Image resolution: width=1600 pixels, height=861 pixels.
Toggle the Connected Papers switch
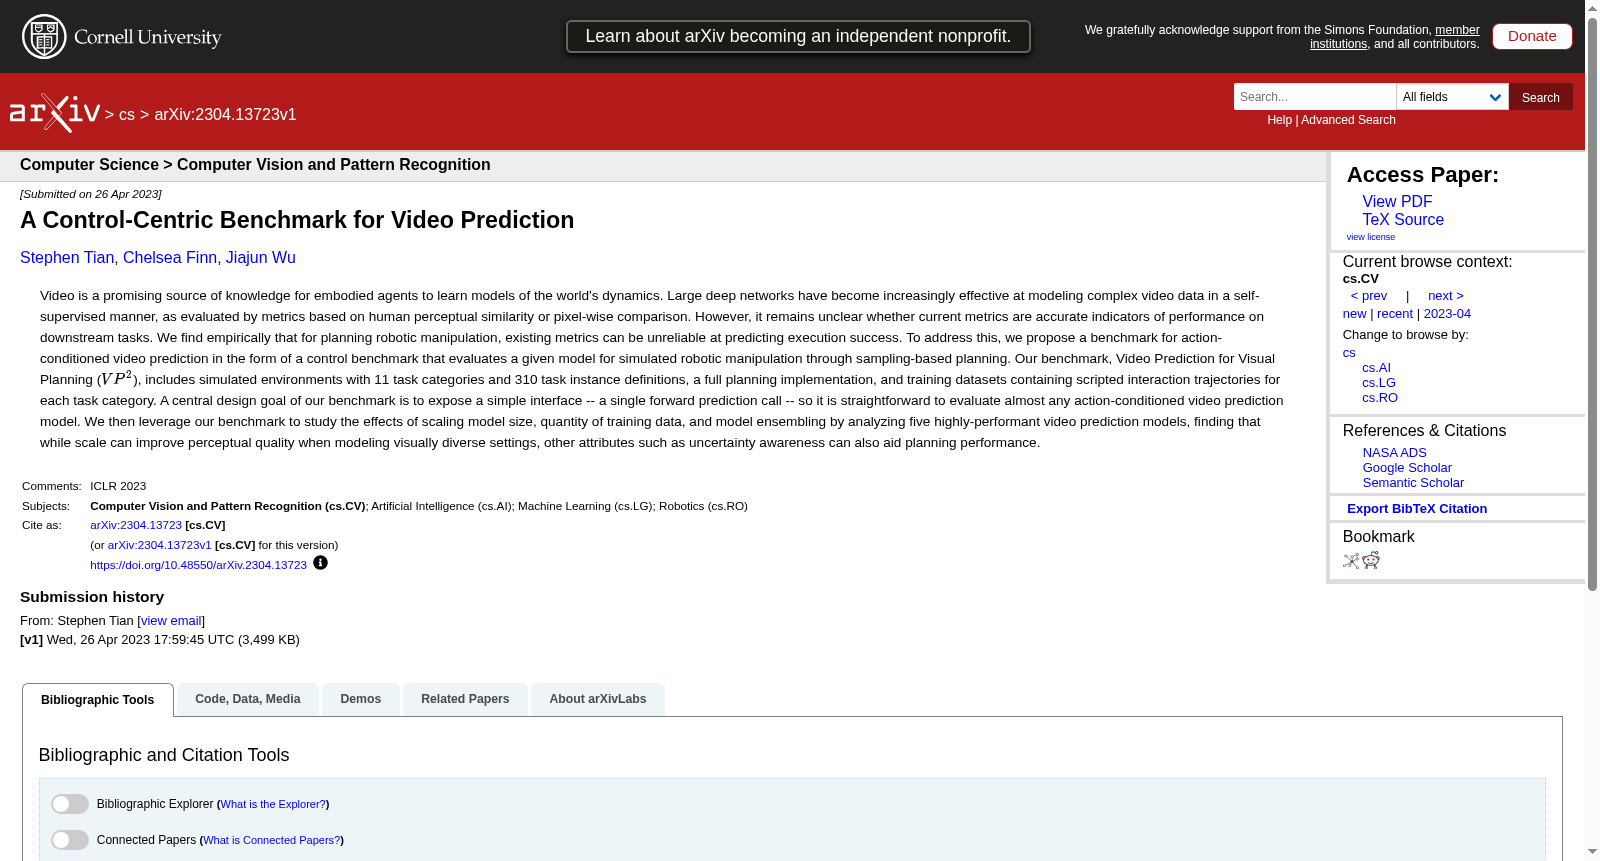pos(70,840)
